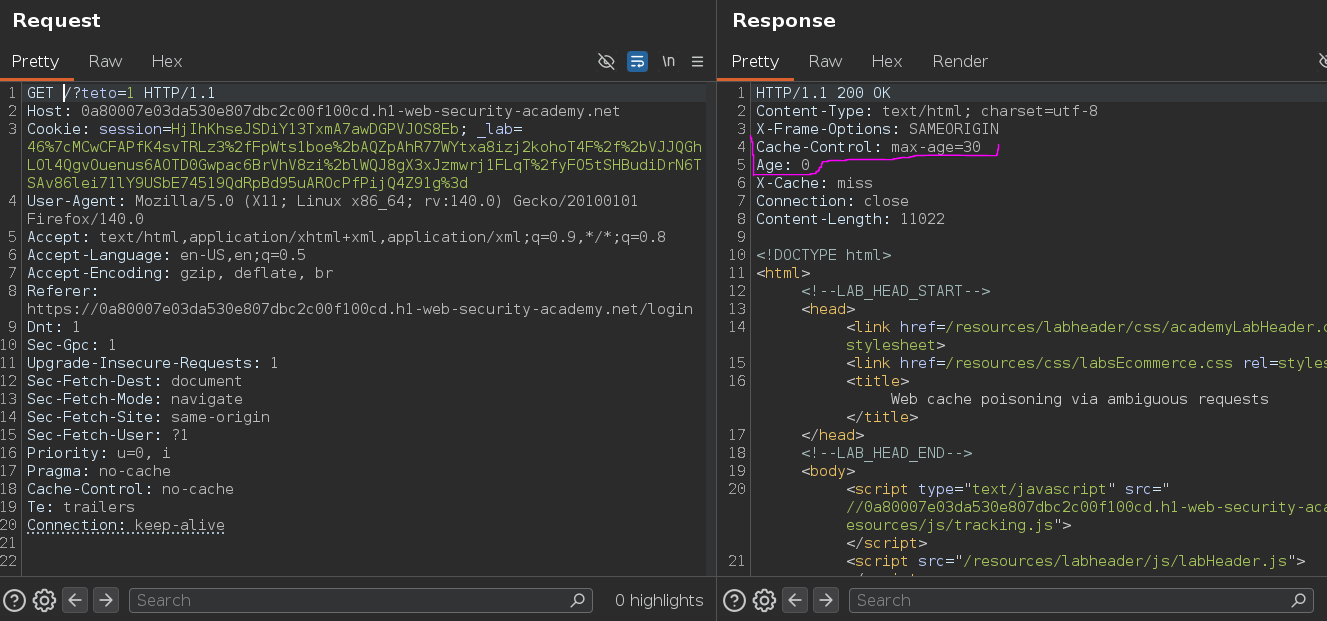The height and width of the screenshot is (621, 1327).
Task: Switch to Request Raw tab
Action: point(105,61)
